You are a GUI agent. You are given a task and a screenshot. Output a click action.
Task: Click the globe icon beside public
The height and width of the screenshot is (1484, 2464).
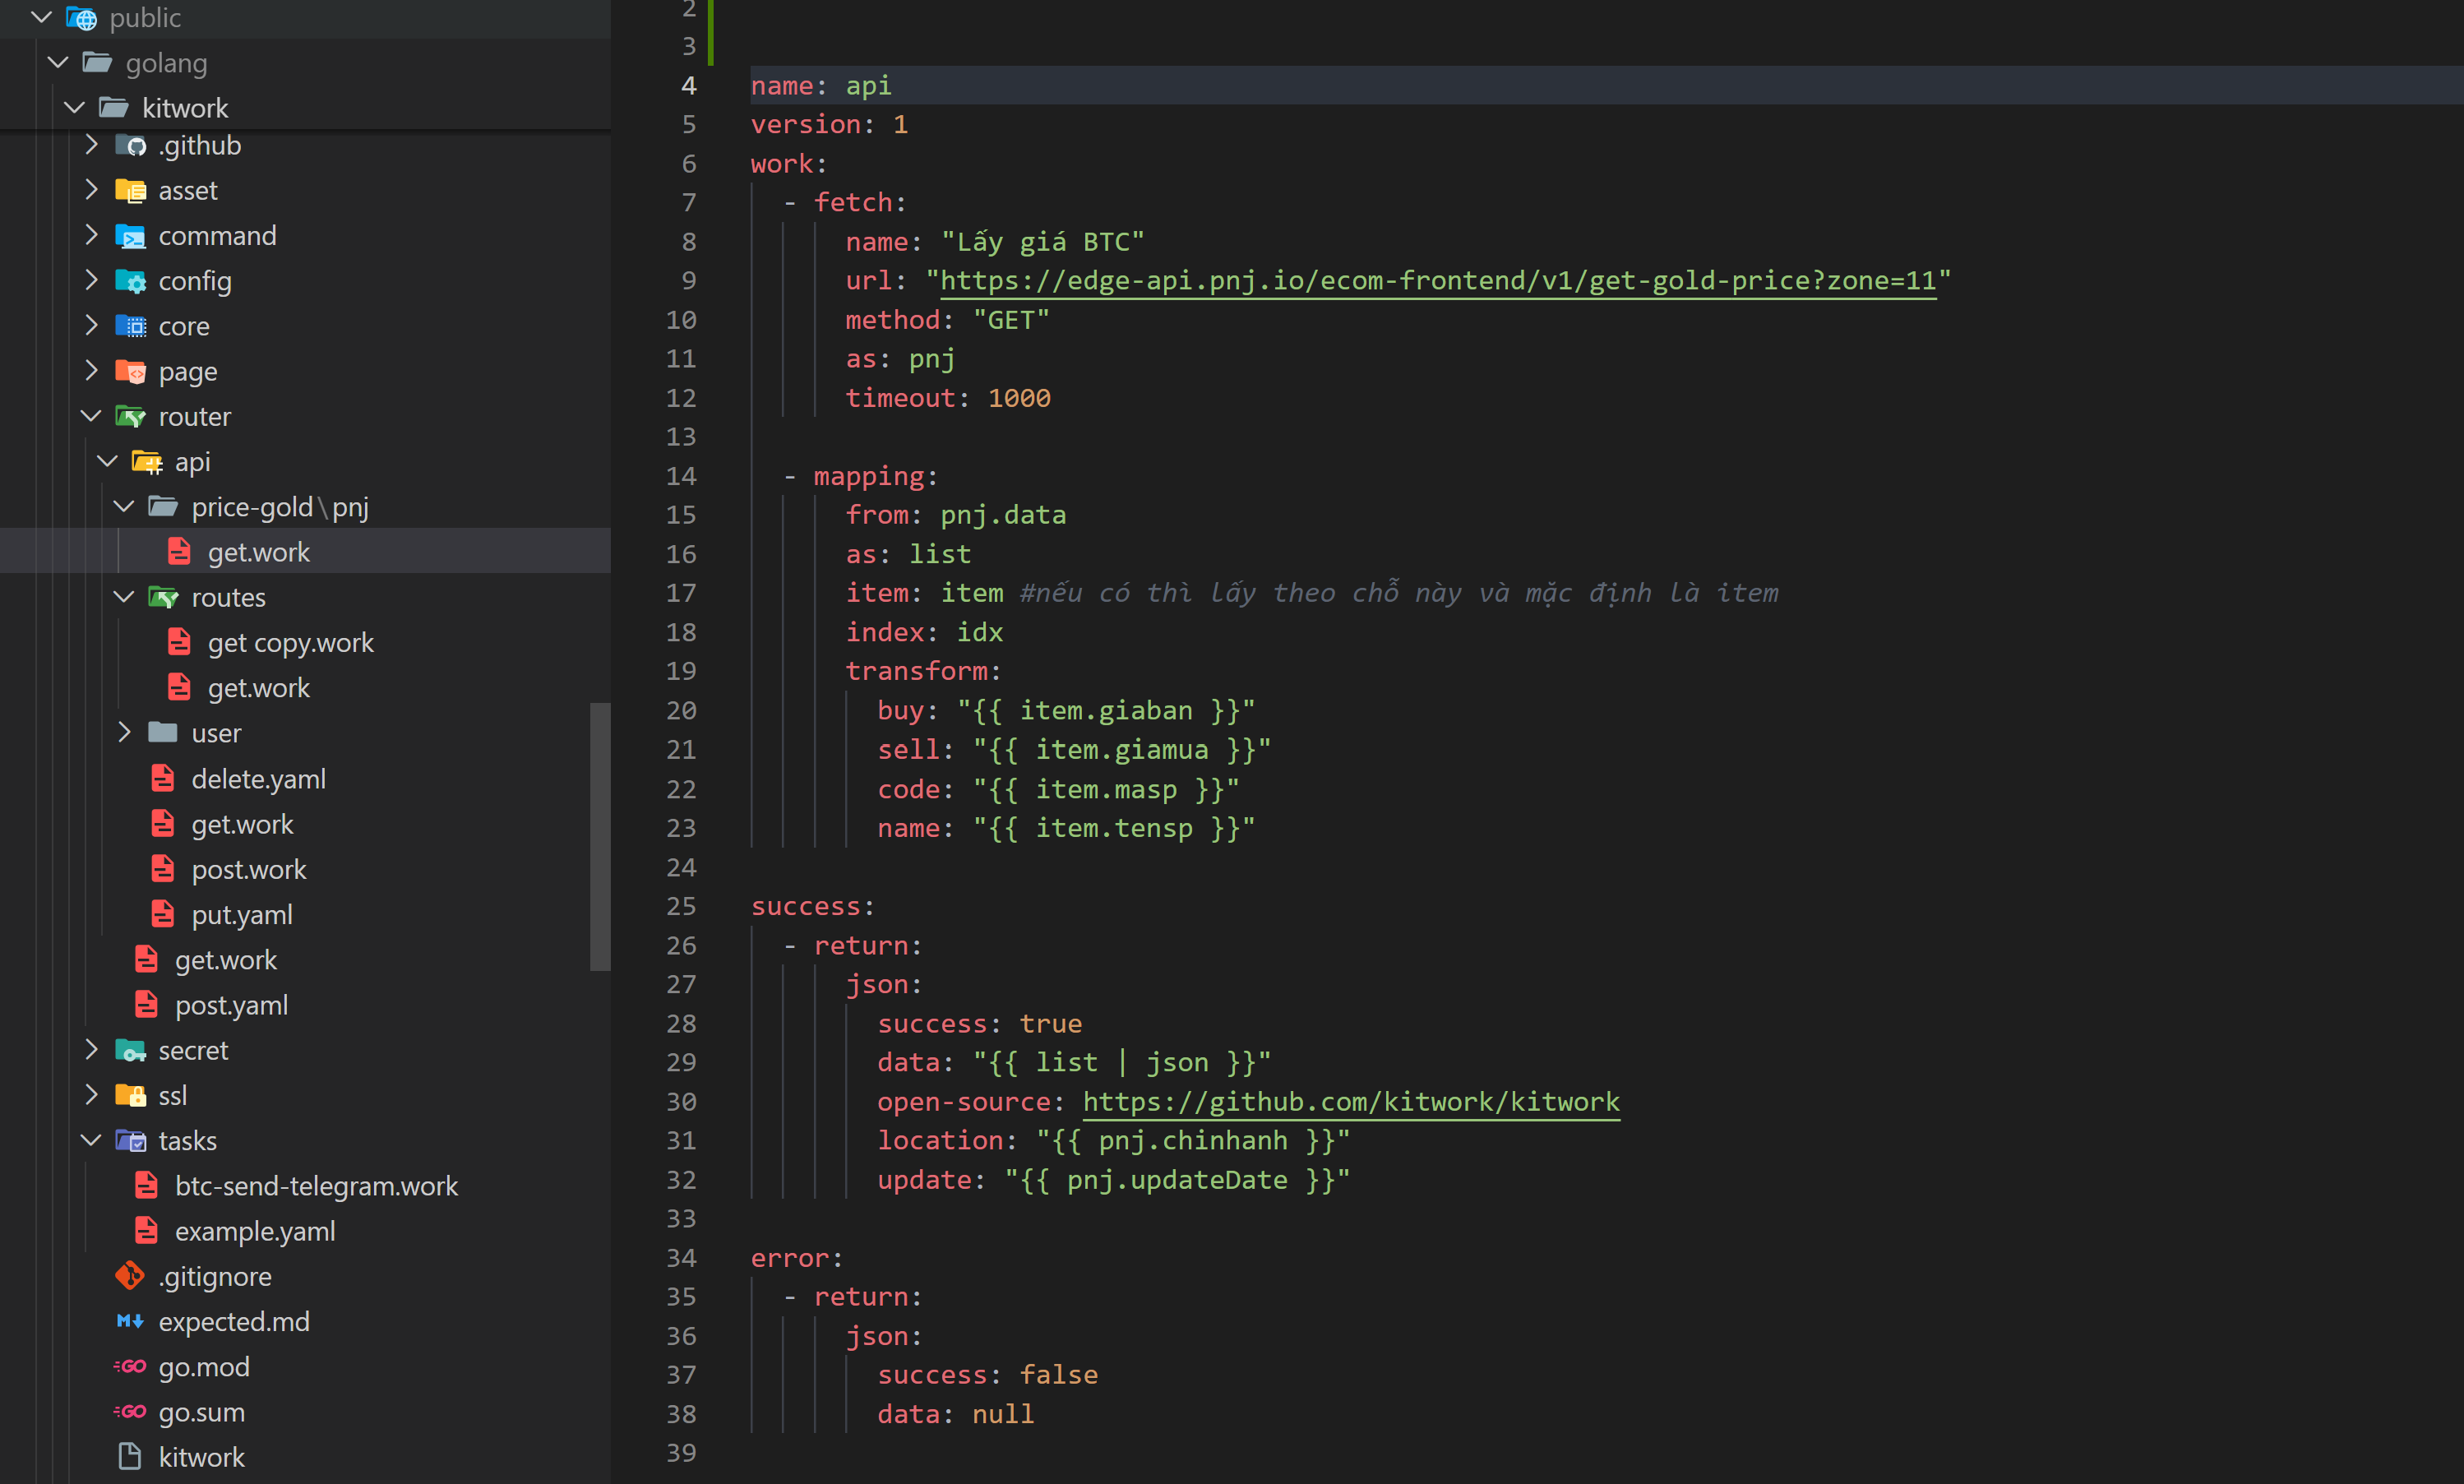coord(81,17)
